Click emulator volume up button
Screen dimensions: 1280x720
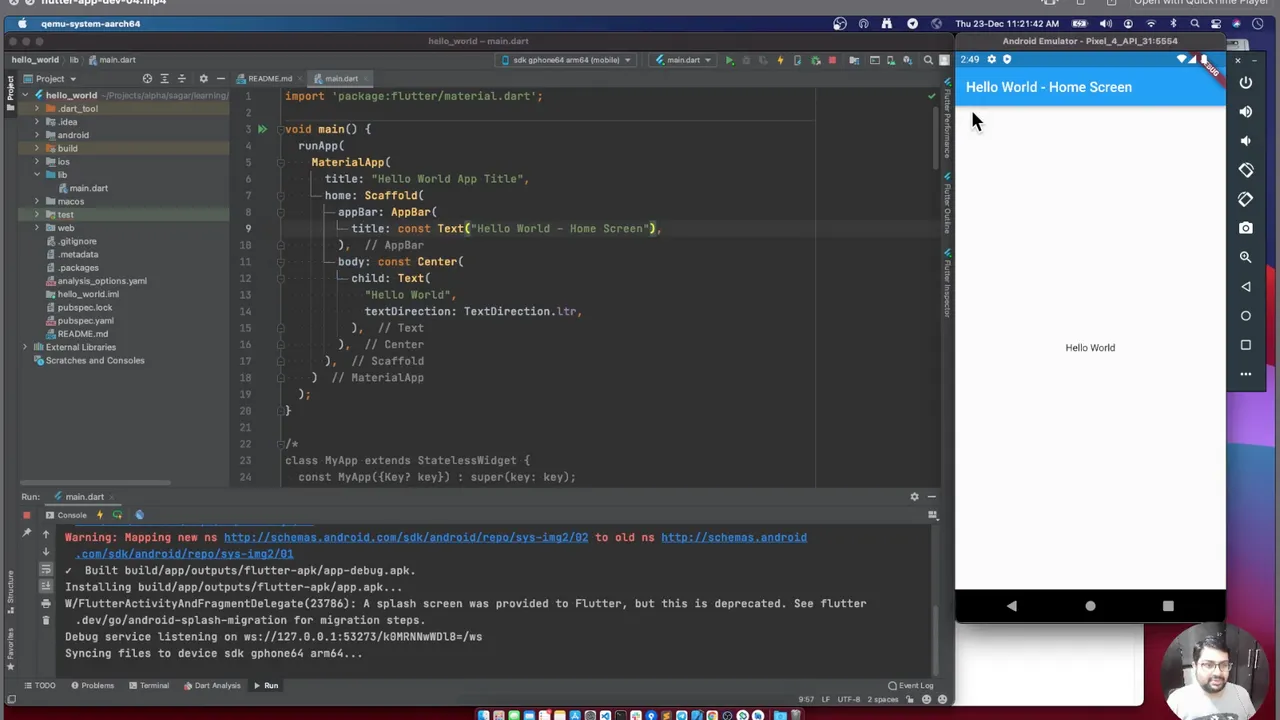(1246, 112)
